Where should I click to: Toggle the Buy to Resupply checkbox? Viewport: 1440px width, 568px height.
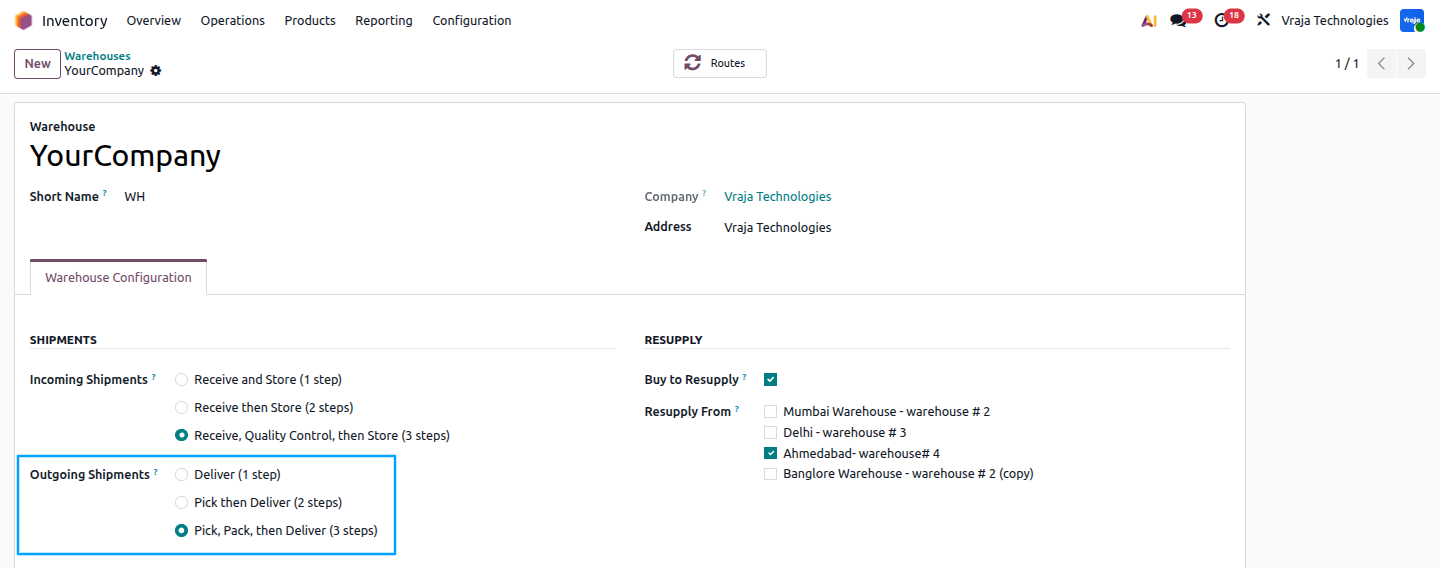(x=771, y=379)
